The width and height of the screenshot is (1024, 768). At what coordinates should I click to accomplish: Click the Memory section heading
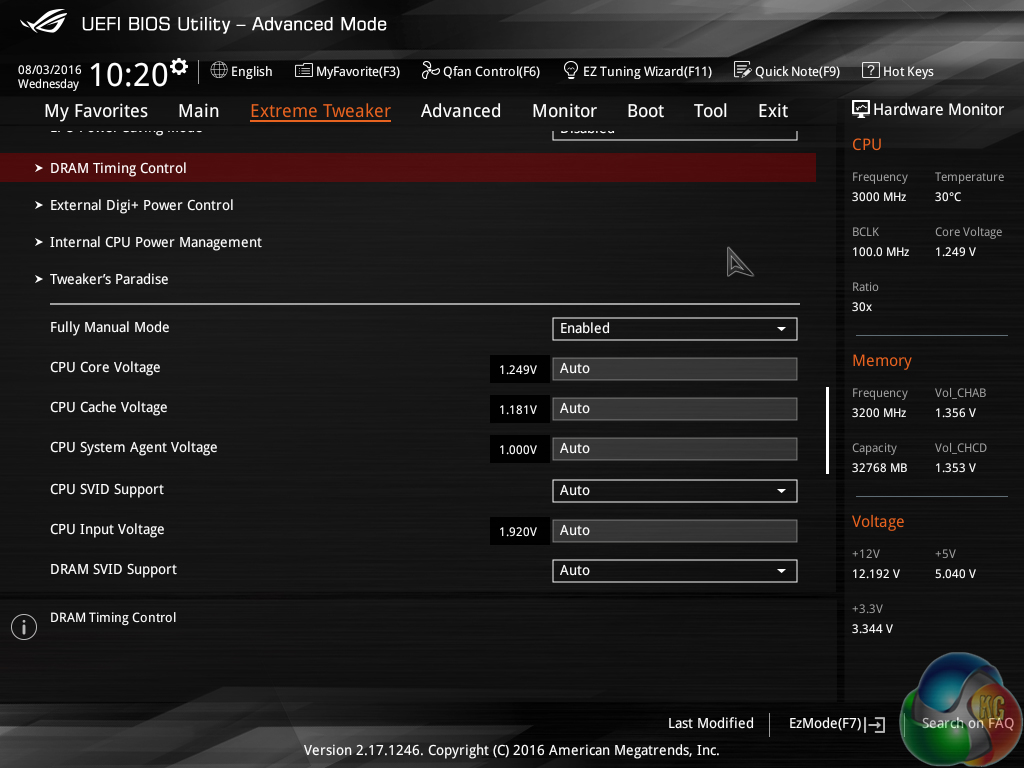click(x=881, y=360)
